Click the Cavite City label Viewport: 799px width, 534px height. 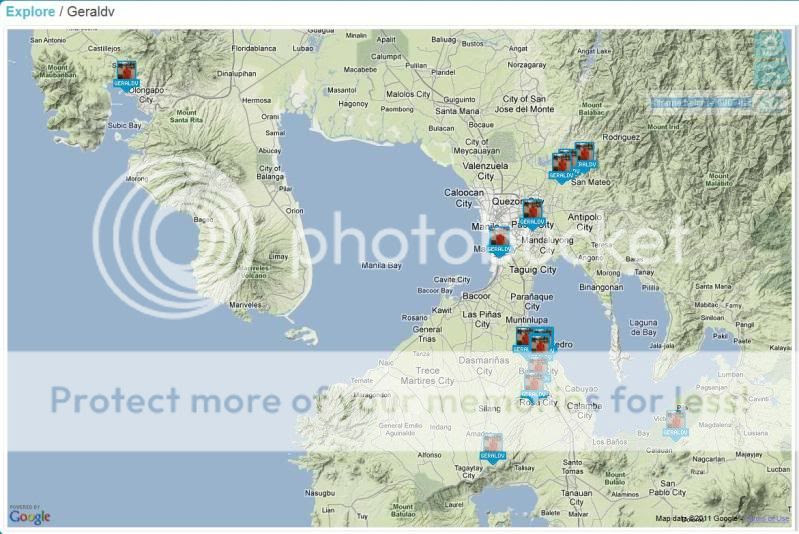(x=452, y=279)
